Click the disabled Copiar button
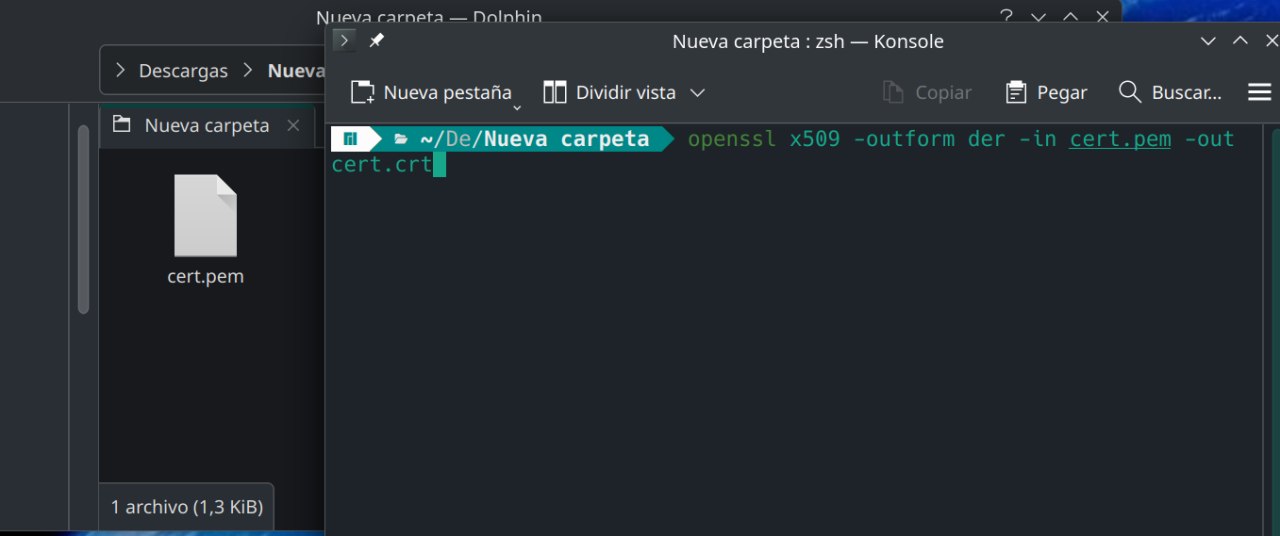Image resolution: width=1280 pixels, height=536 pixels. click(x=927, y=93)
